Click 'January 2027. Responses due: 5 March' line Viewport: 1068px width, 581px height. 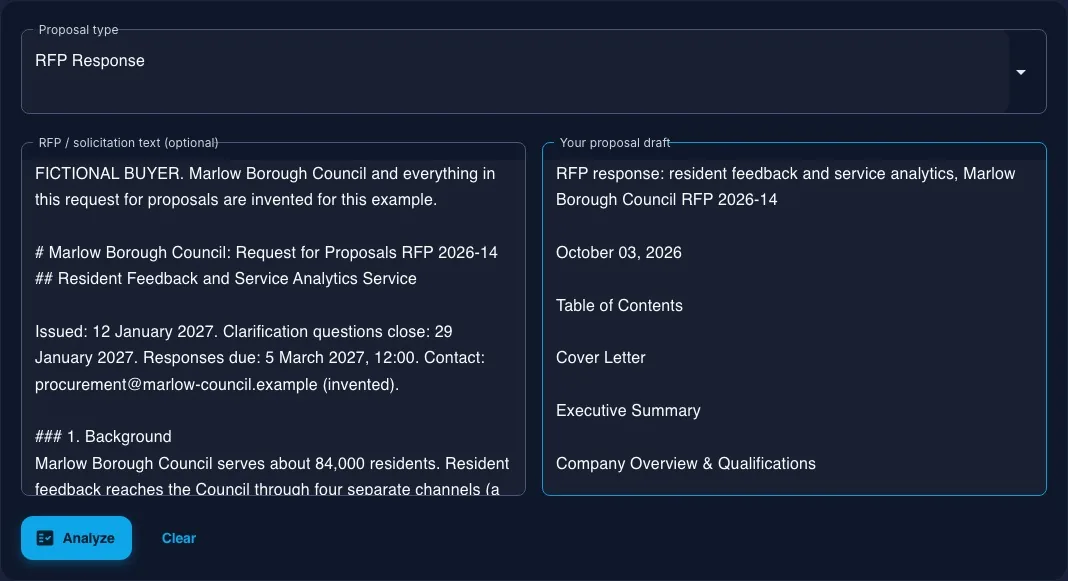coord(260,358)
